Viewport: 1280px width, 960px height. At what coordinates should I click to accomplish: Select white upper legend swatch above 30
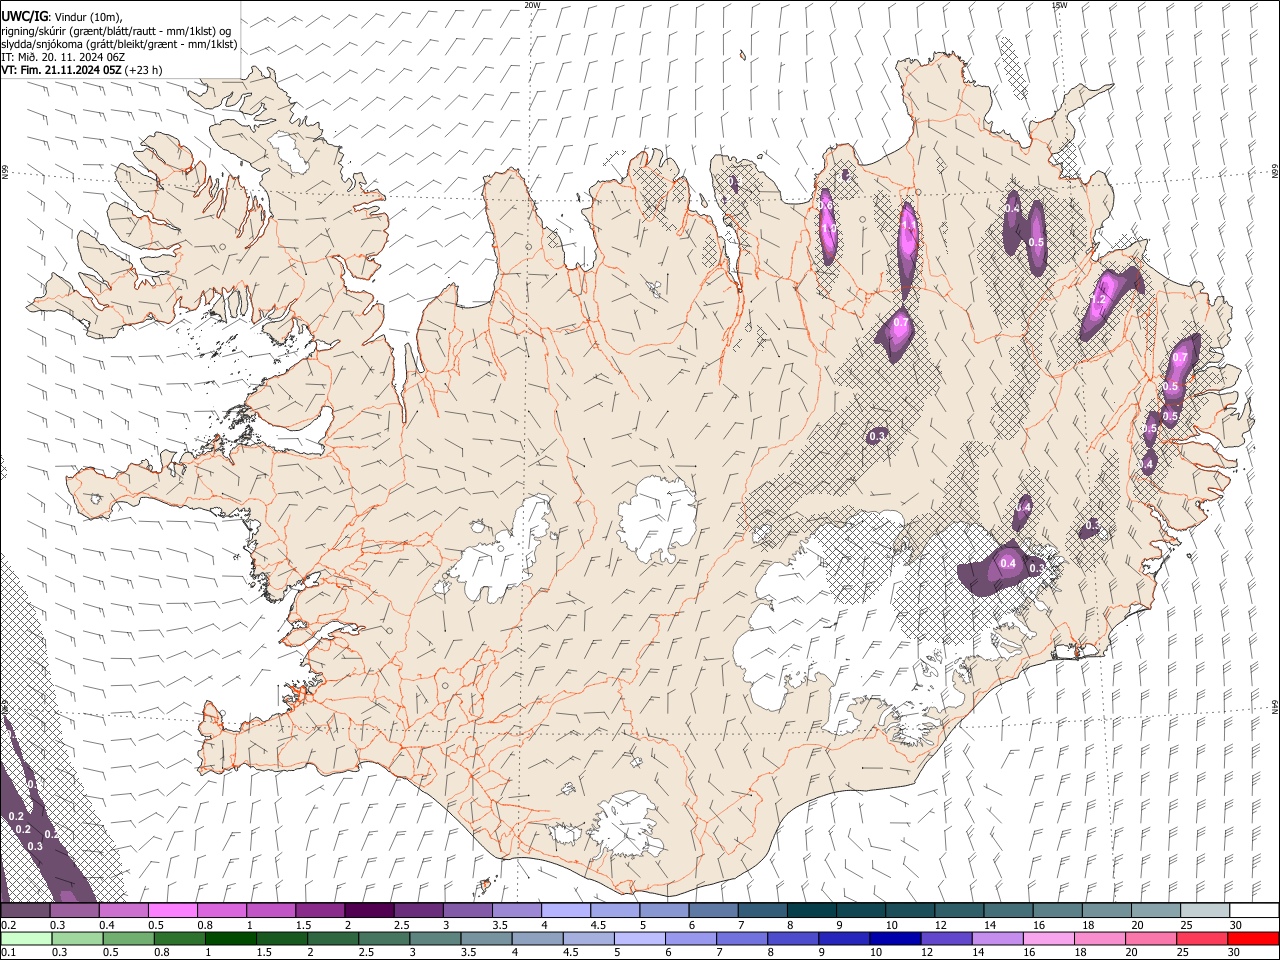click(1255, 910)
